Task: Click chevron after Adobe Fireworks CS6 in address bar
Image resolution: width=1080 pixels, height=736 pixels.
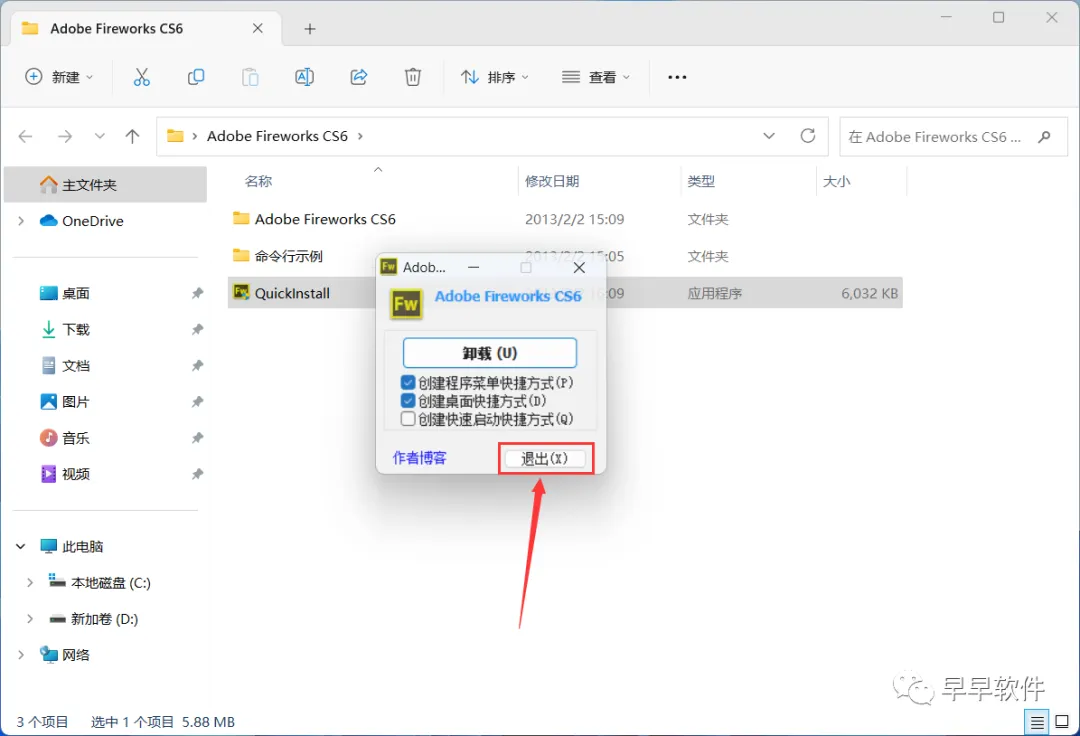Action: point(360,136)
